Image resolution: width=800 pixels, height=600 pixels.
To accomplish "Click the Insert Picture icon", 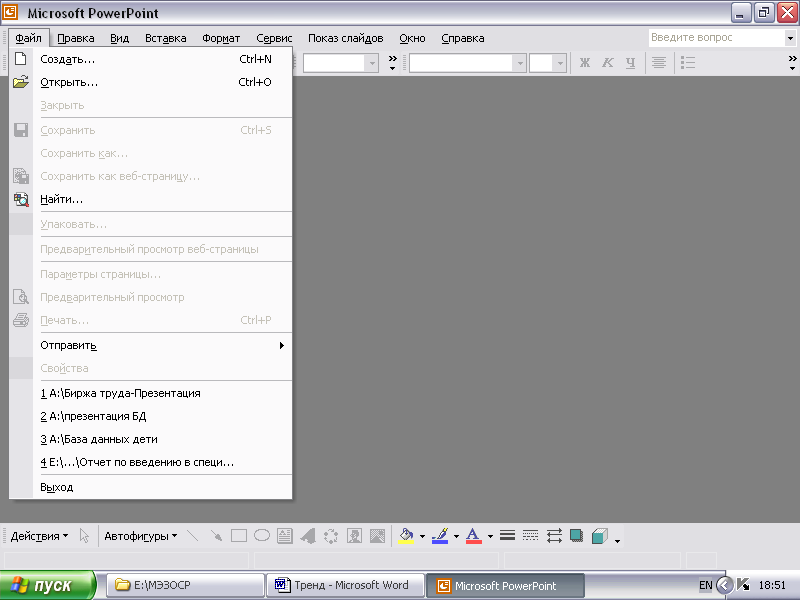I will tap(377, 536).
